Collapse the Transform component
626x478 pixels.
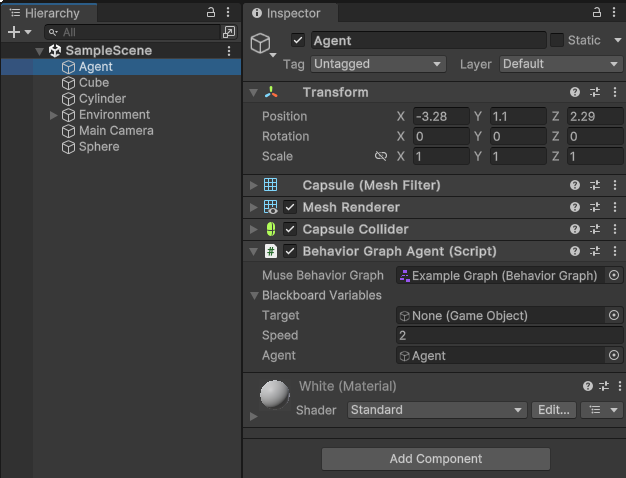(x=254, y=93)
